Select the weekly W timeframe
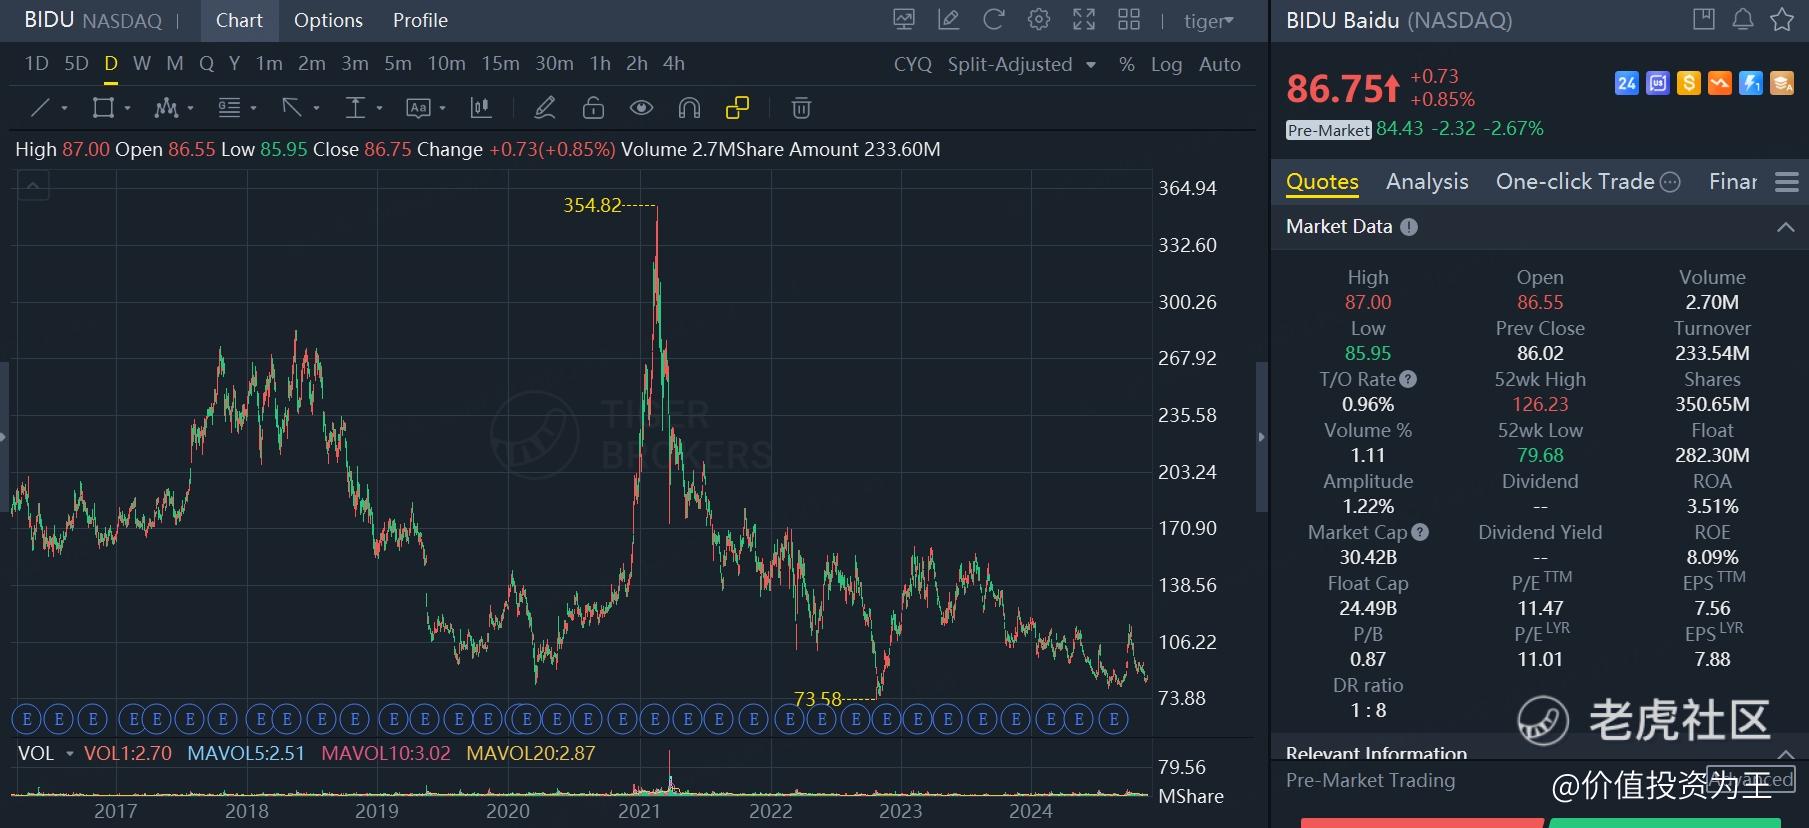 (142, 64)
